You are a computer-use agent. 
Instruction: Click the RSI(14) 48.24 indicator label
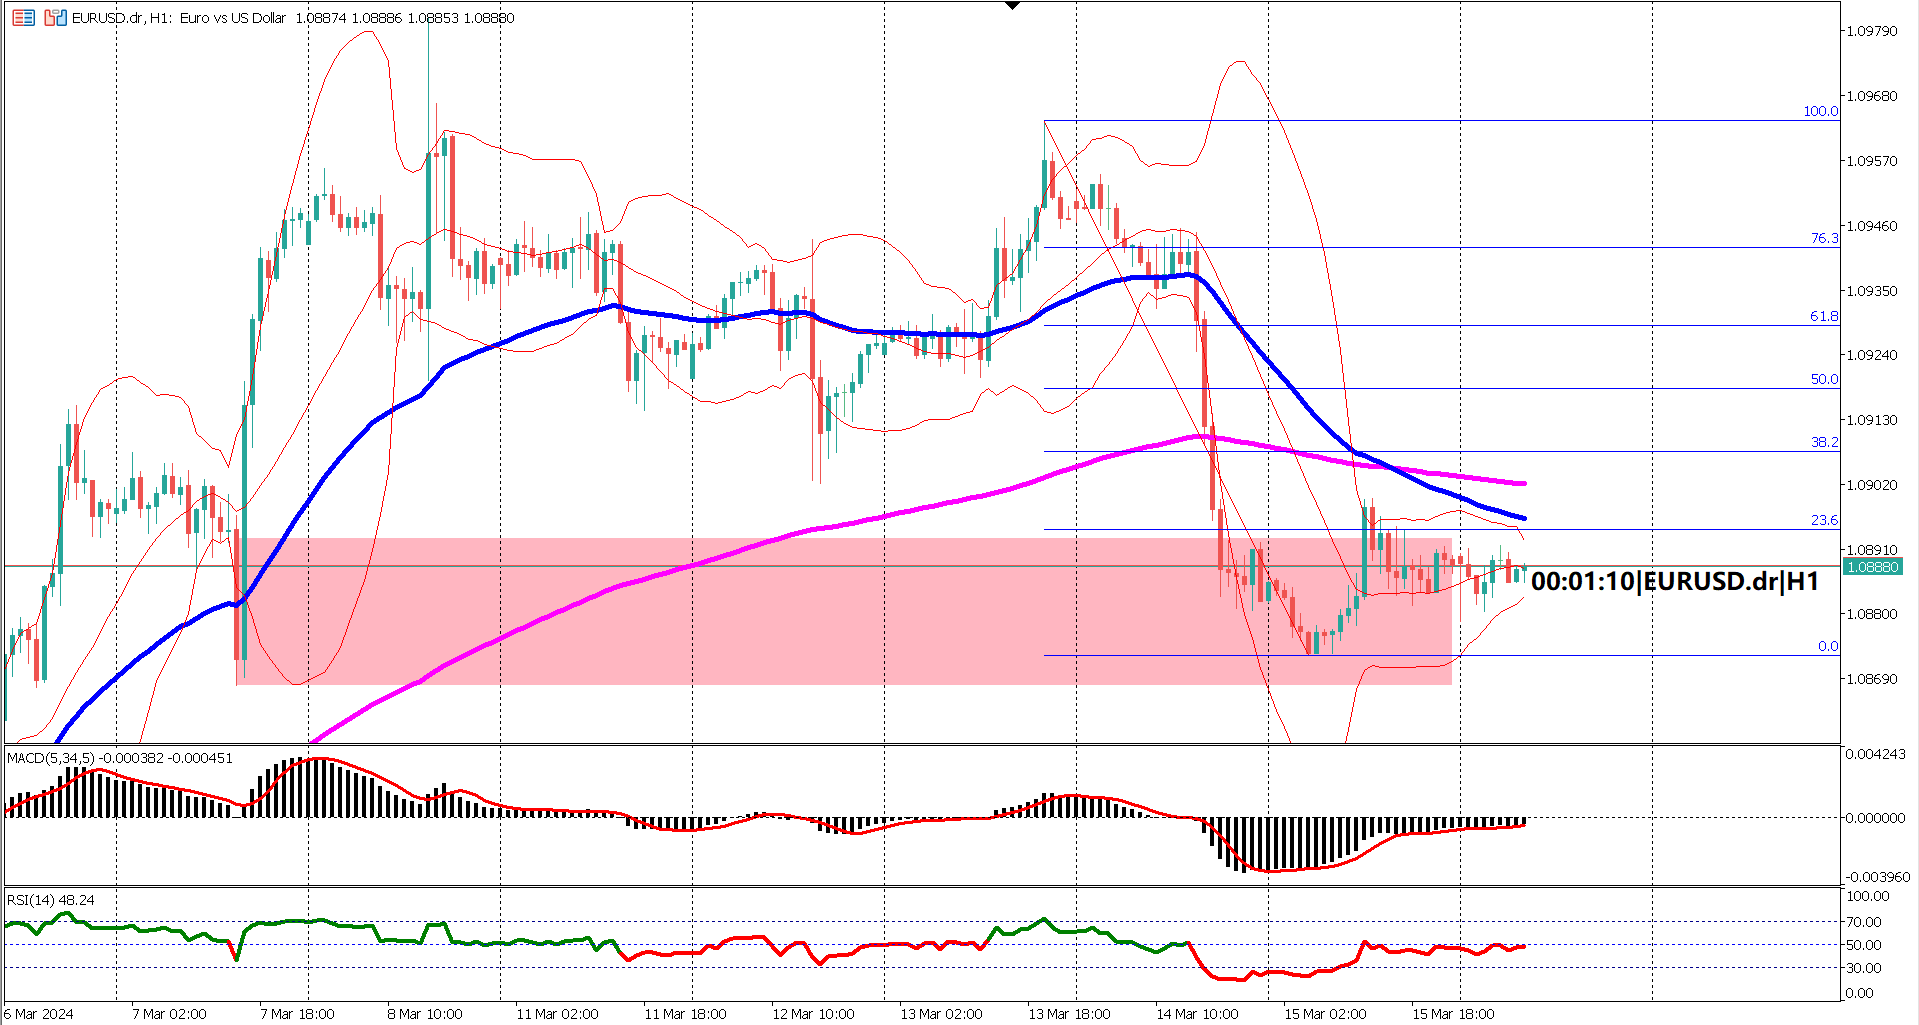click(x=51, y=900)
